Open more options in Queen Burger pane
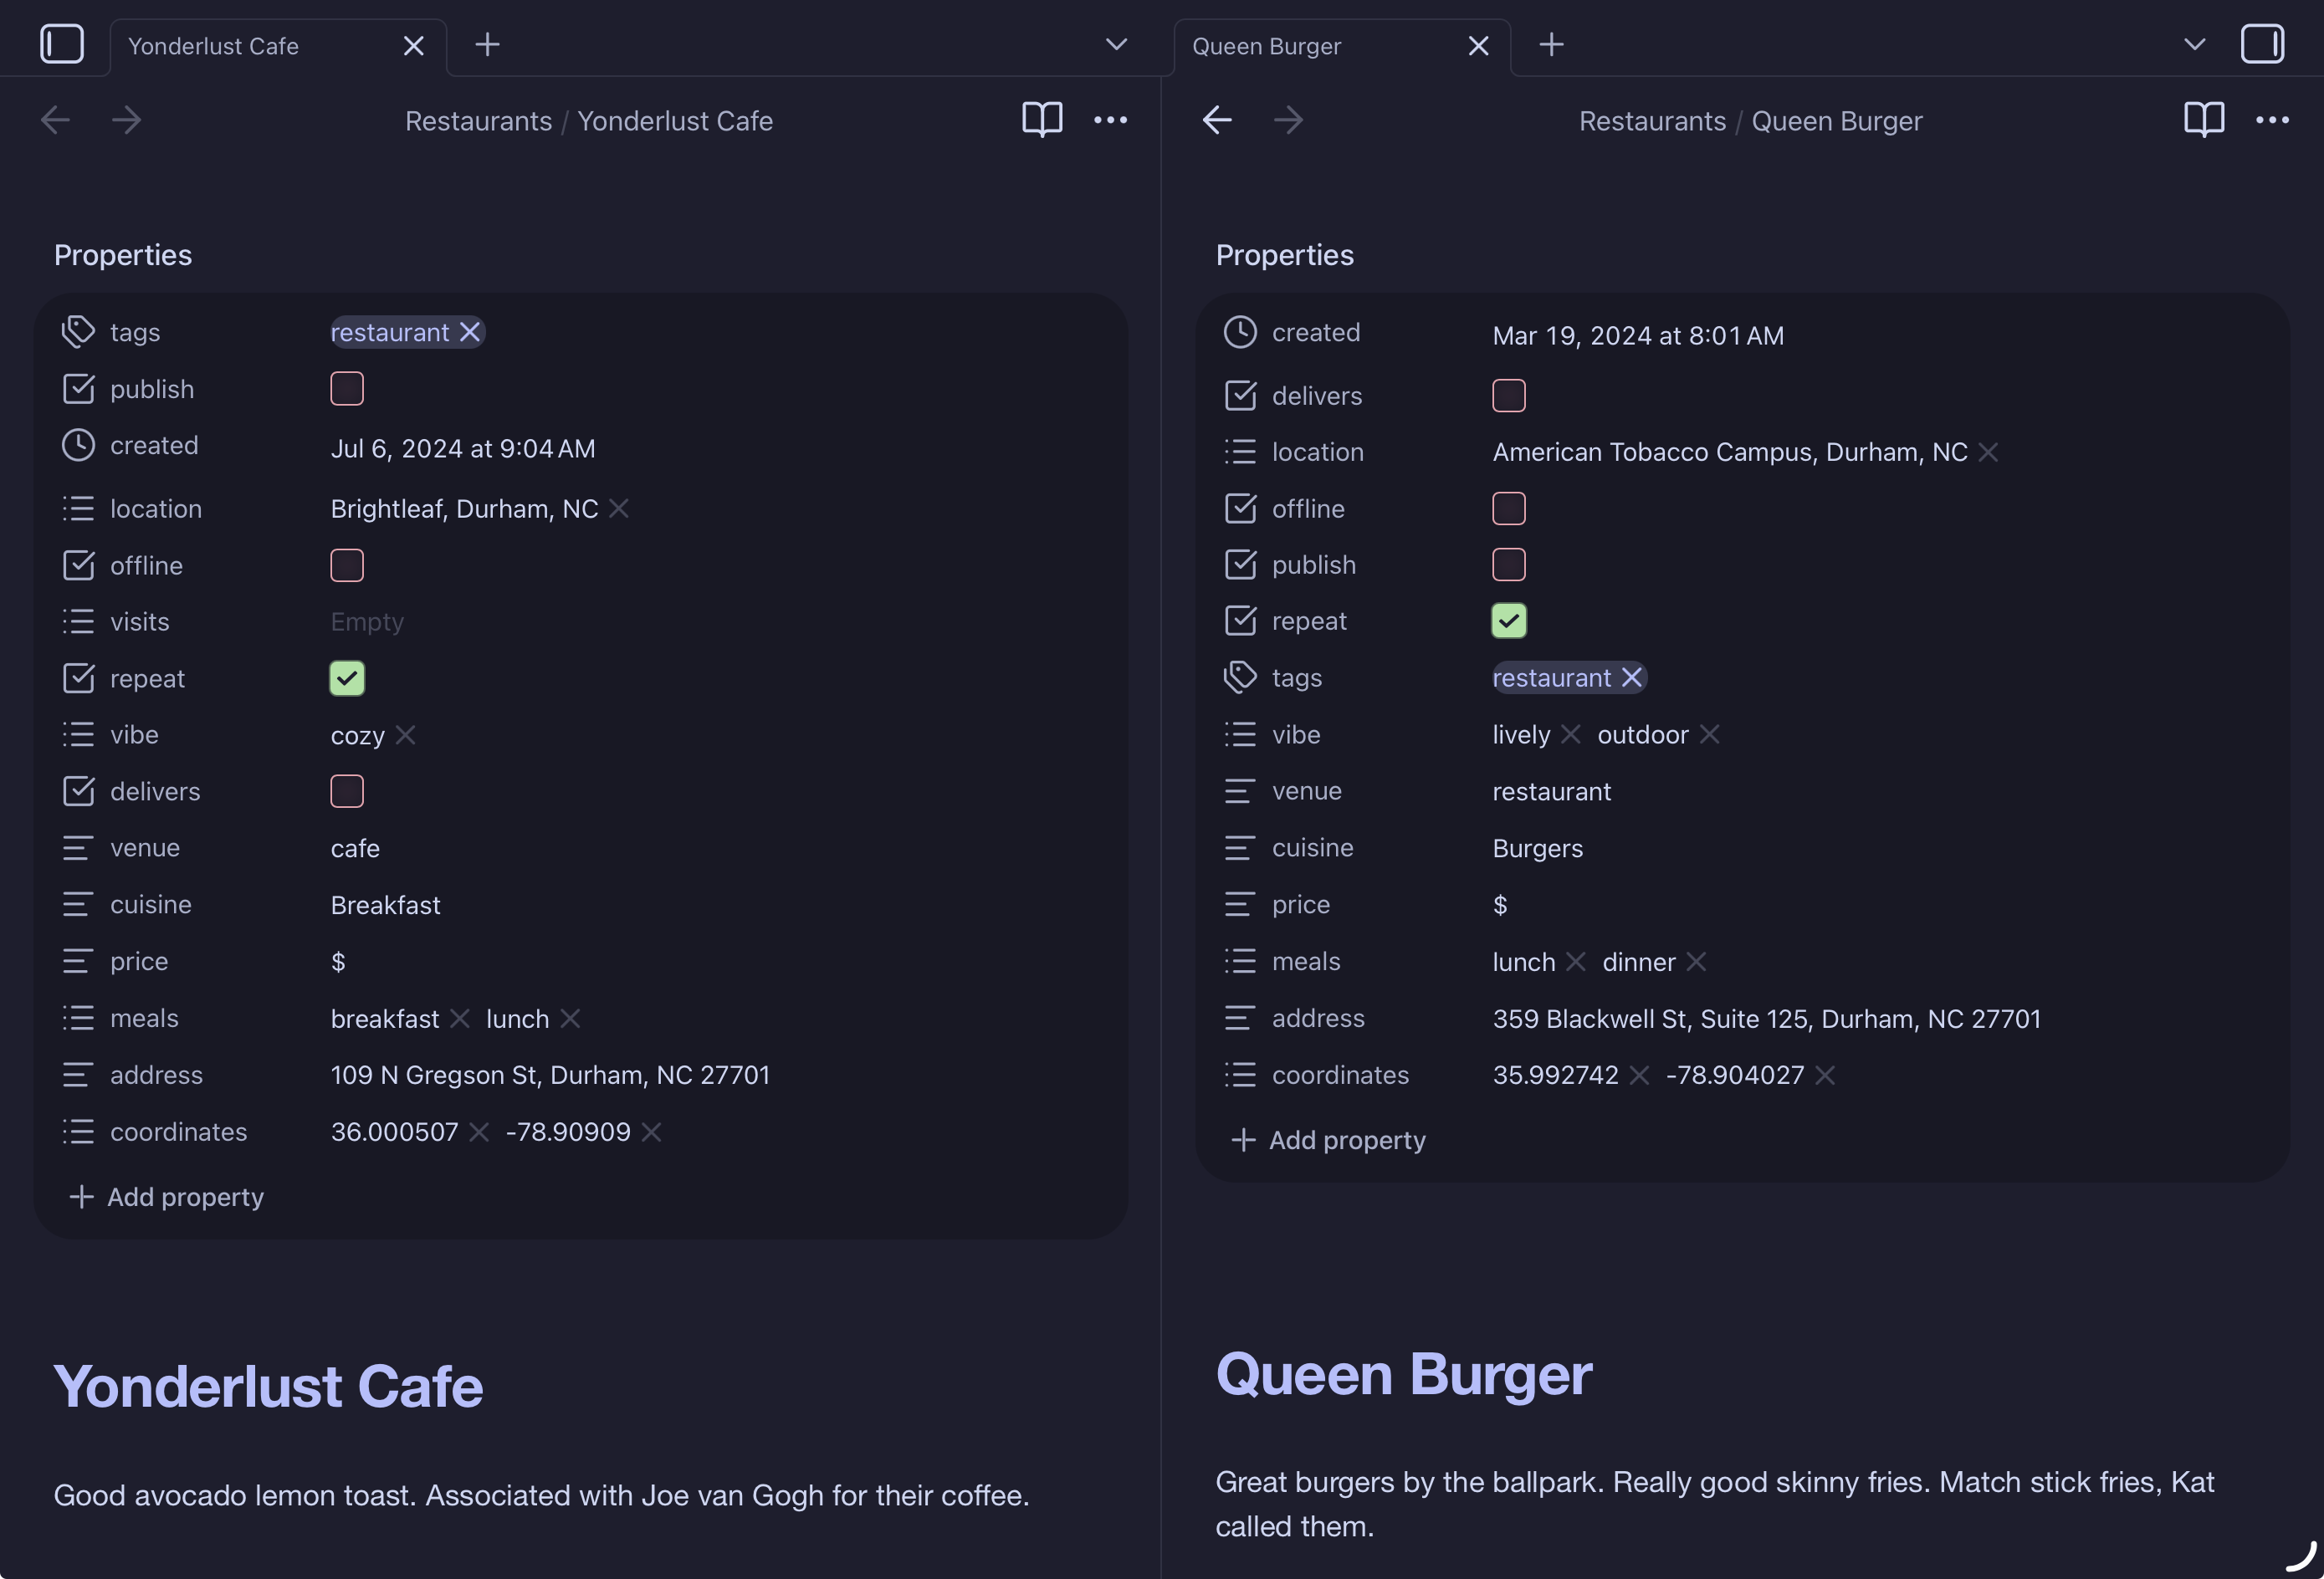This screenshot has height=1579, width=2324. pyautogui.click(x=2272, y=120)
